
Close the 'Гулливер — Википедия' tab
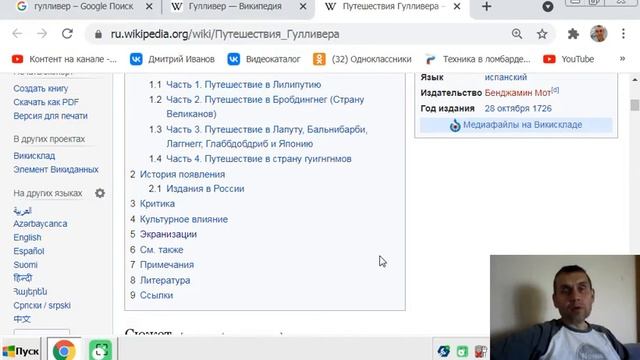tap(303, 7)
